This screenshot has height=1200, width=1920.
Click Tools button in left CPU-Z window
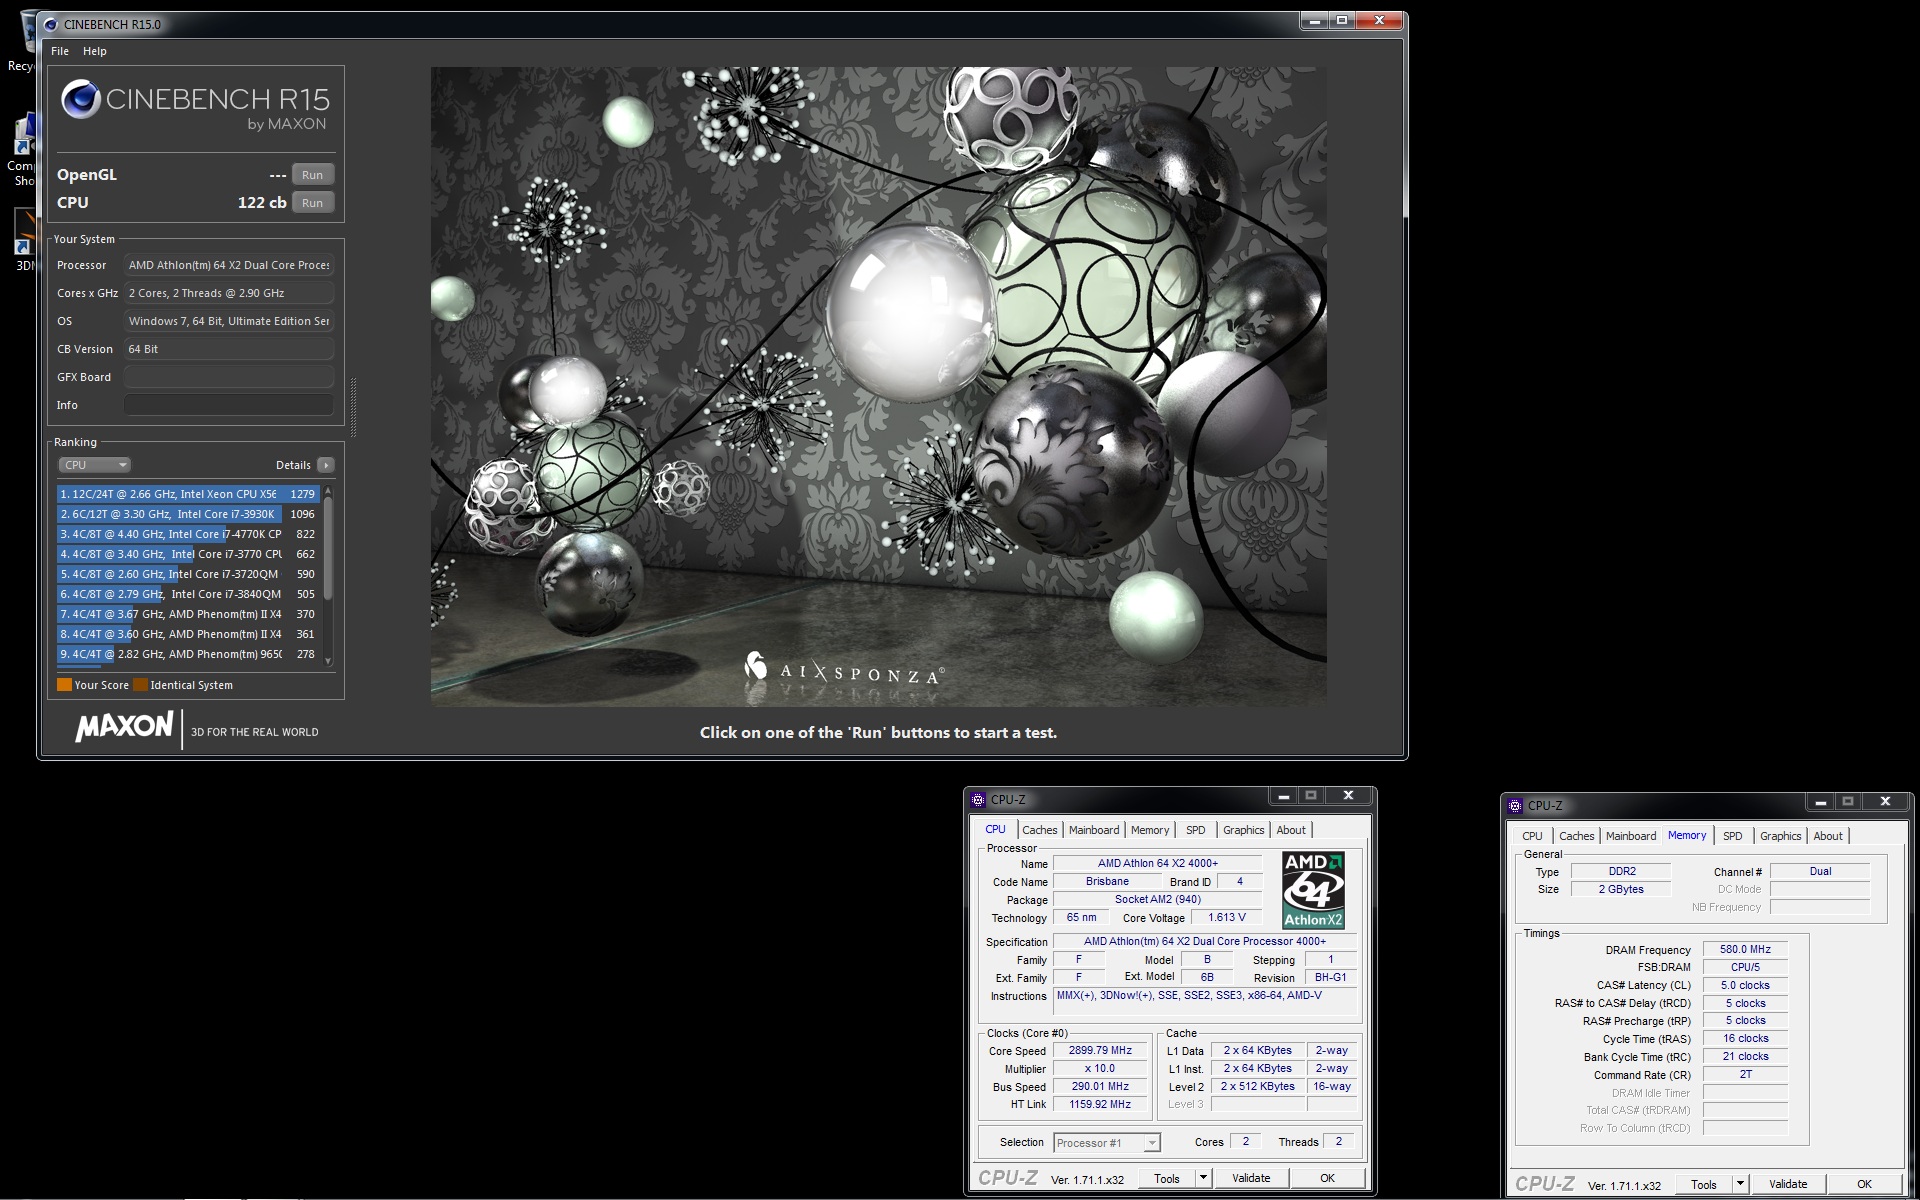coord(1167,1179)
